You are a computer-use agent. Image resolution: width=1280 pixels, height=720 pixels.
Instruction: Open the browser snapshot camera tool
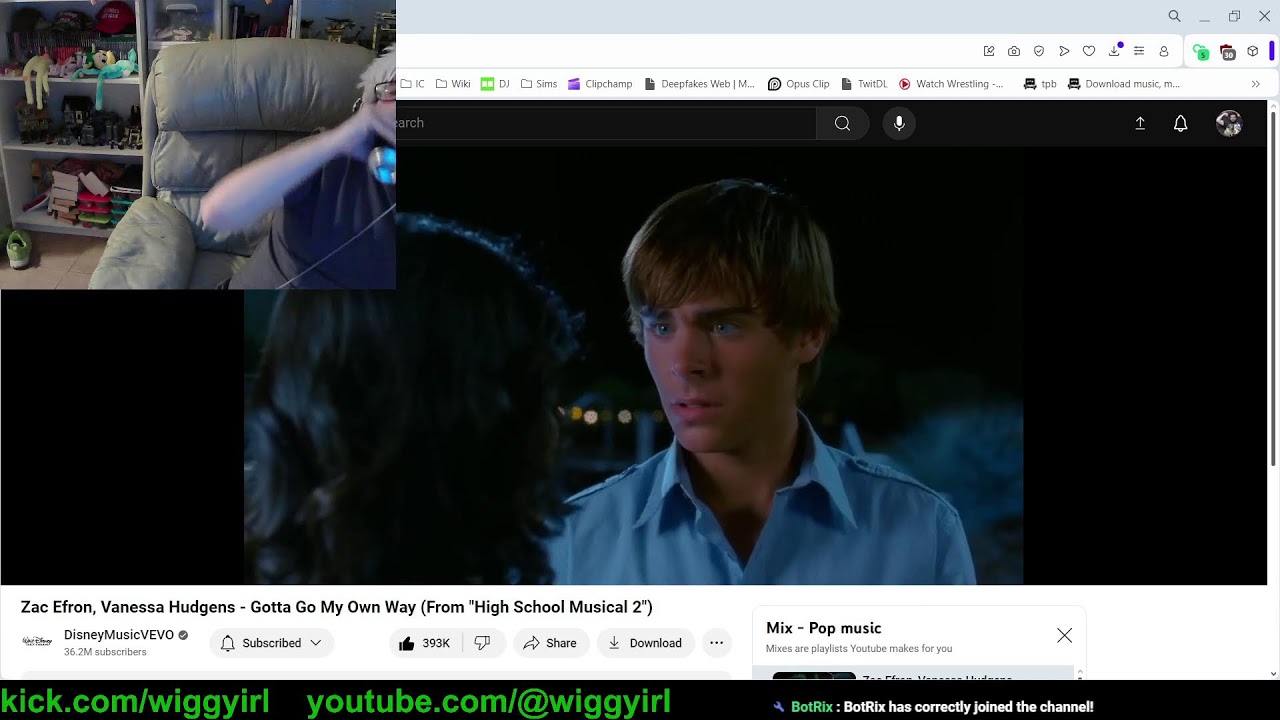point(1014,51)
